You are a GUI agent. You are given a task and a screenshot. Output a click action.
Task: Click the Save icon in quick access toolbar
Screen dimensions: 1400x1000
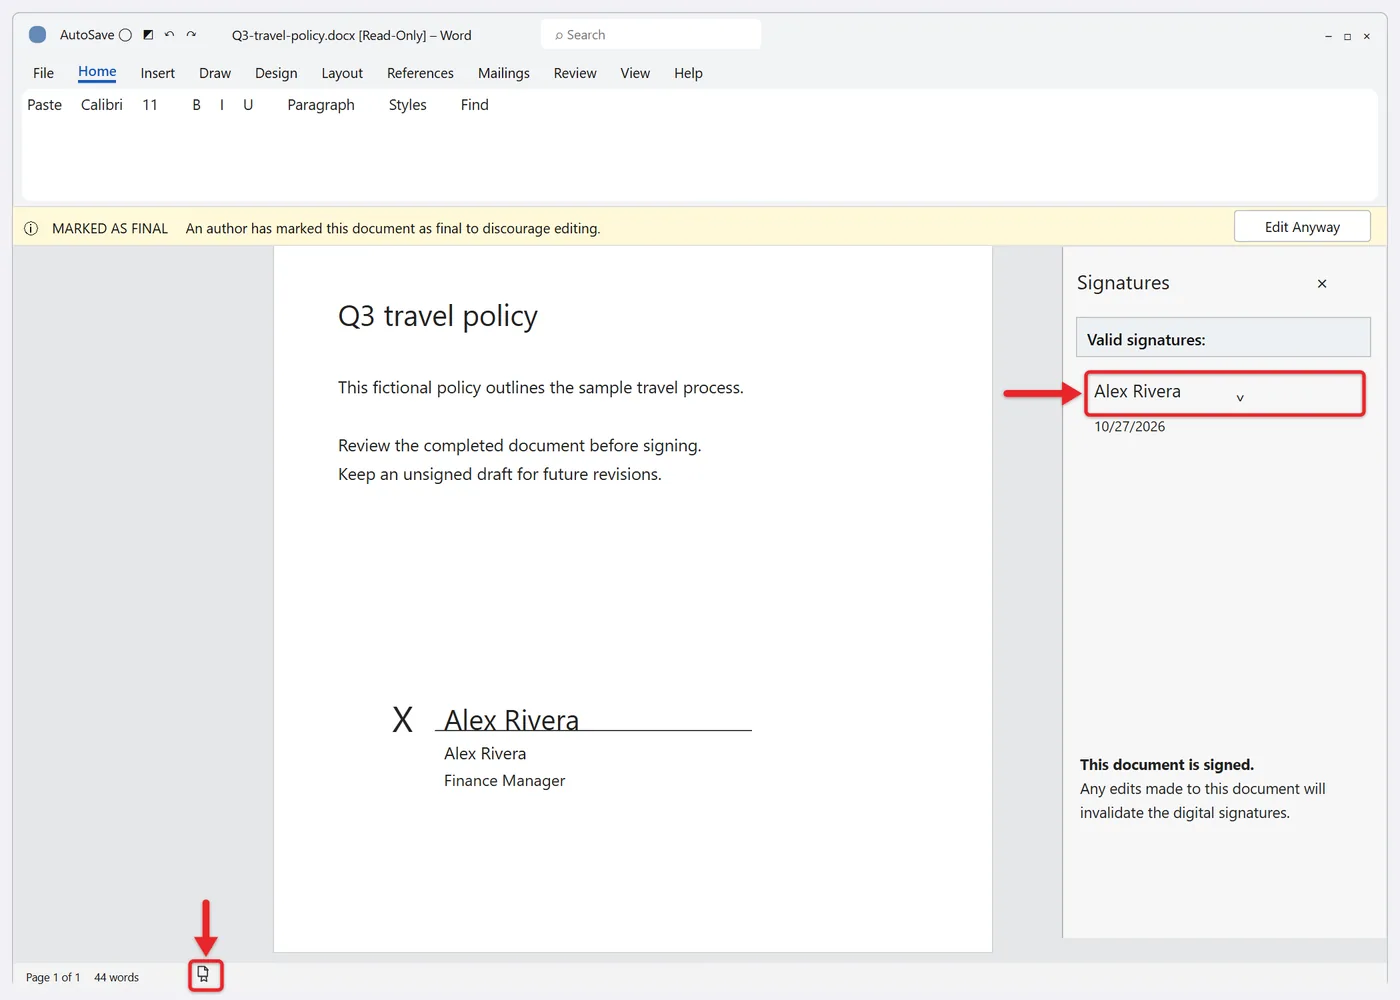pos(148,35)
